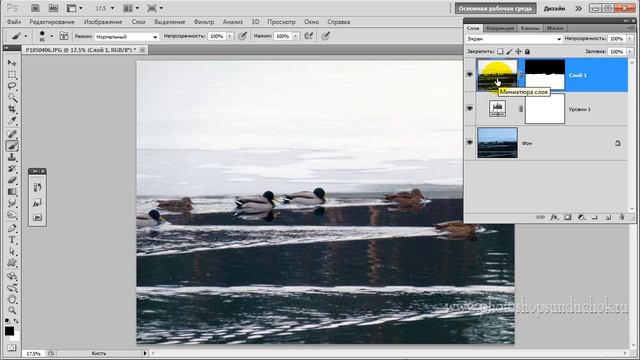The width and height of the screenshot is (640, 360).
Task: Add layer style with fx icon
Action: (554, 217)
